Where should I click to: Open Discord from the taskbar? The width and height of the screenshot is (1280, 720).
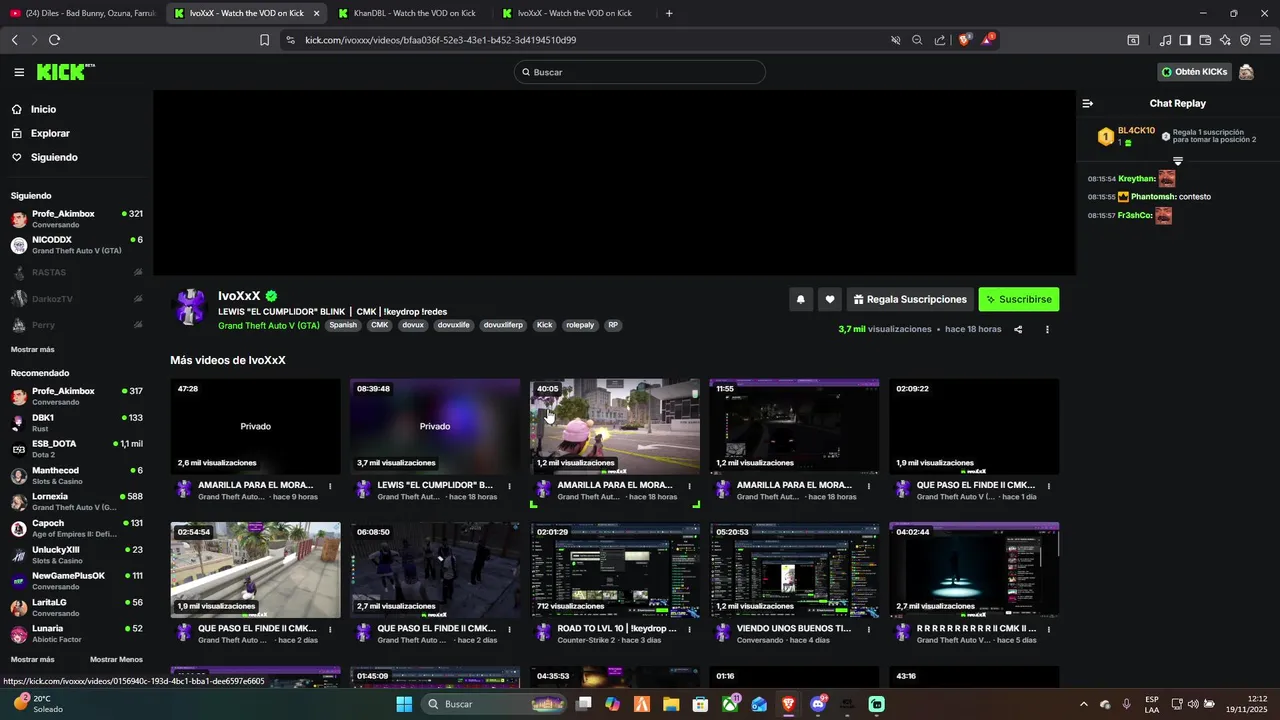click(818, 704)
